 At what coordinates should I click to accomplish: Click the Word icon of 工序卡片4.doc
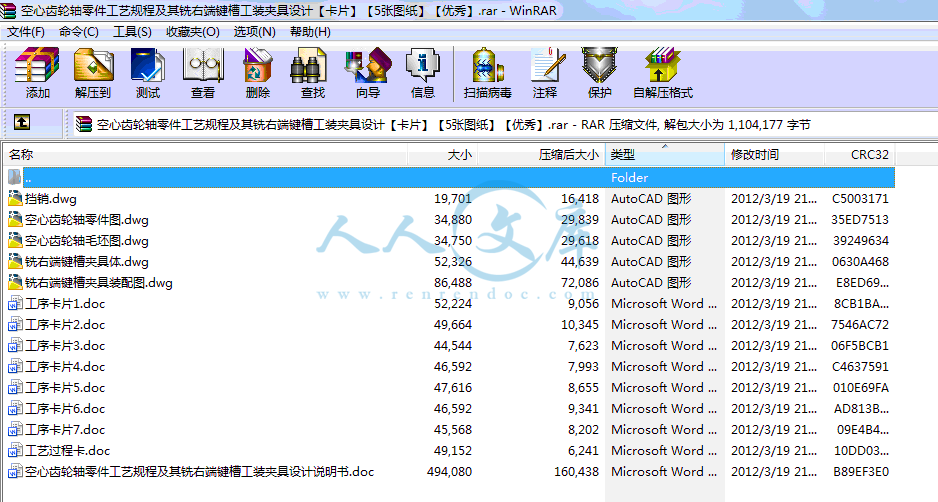(15, 367)
